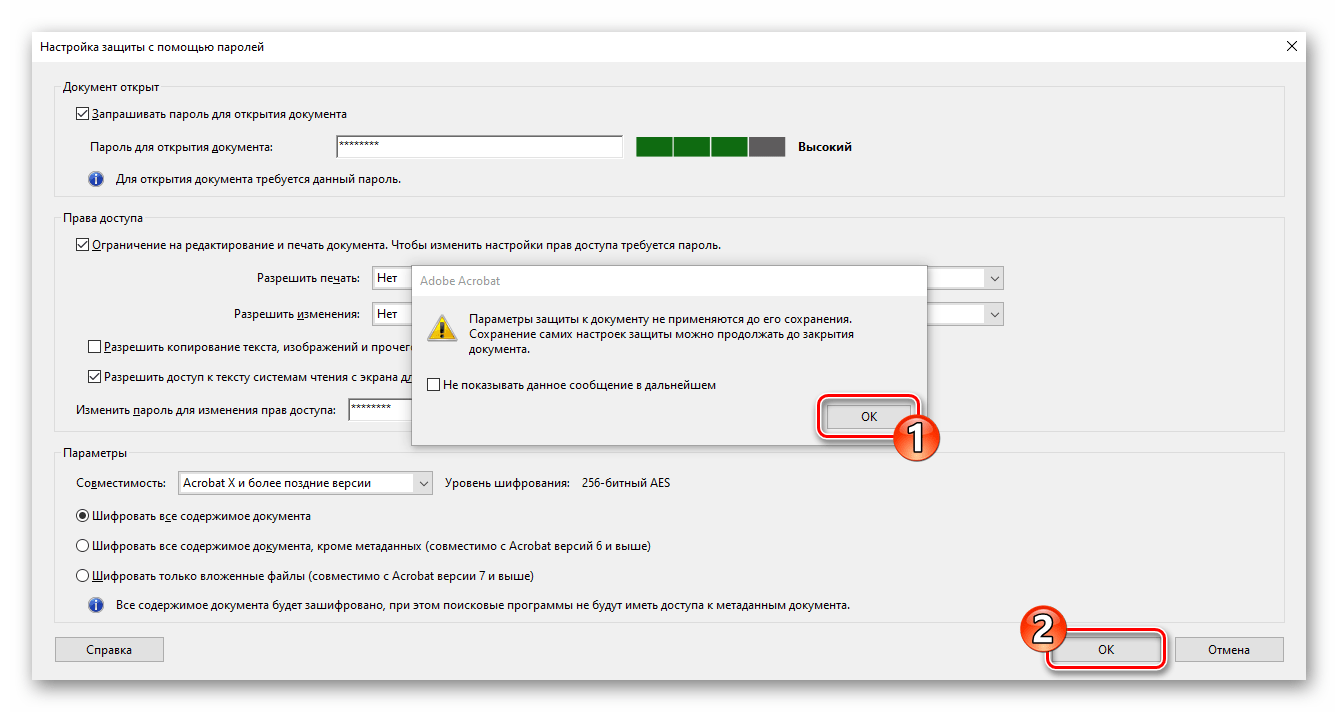Click the 'Высокий' strength label

coord(825,147)
